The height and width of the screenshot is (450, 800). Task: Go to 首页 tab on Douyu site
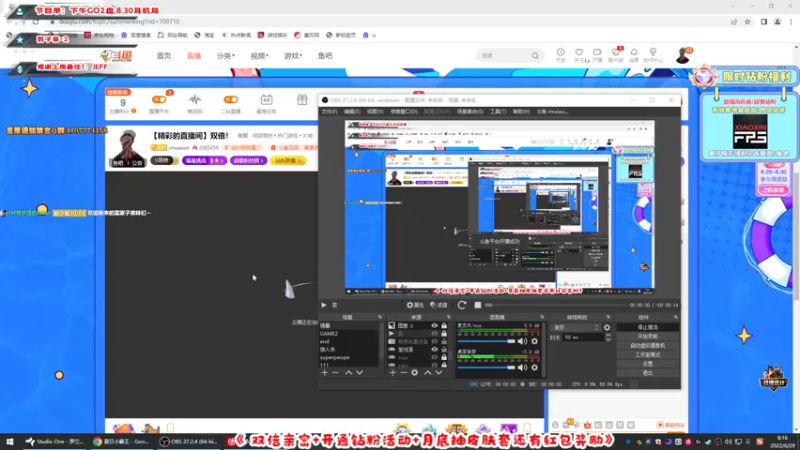coord(164,56)
